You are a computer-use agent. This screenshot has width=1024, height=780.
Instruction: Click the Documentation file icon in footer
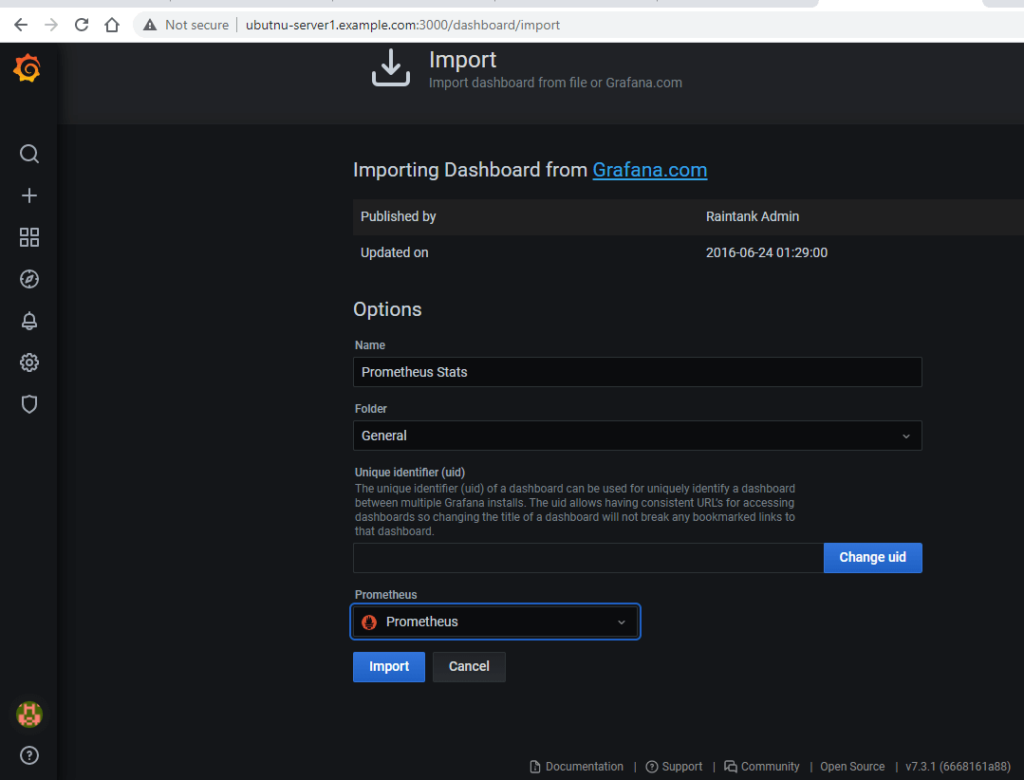tap(535, 766)
